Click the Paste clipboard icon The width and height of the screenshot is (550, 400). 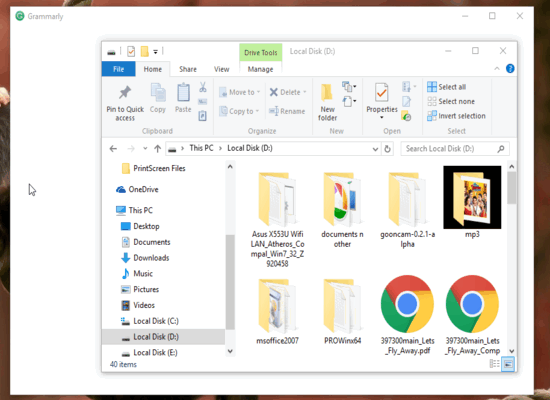183,93
